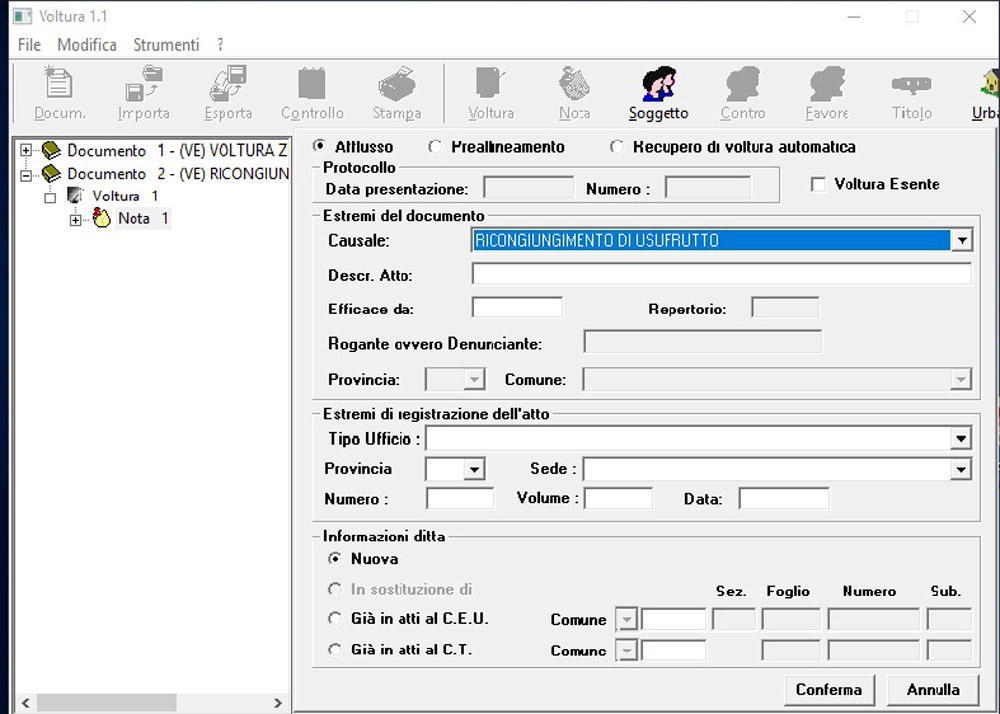
Task: Collapse the Voltura 1 tree node
Action: (x=50, y=197)
